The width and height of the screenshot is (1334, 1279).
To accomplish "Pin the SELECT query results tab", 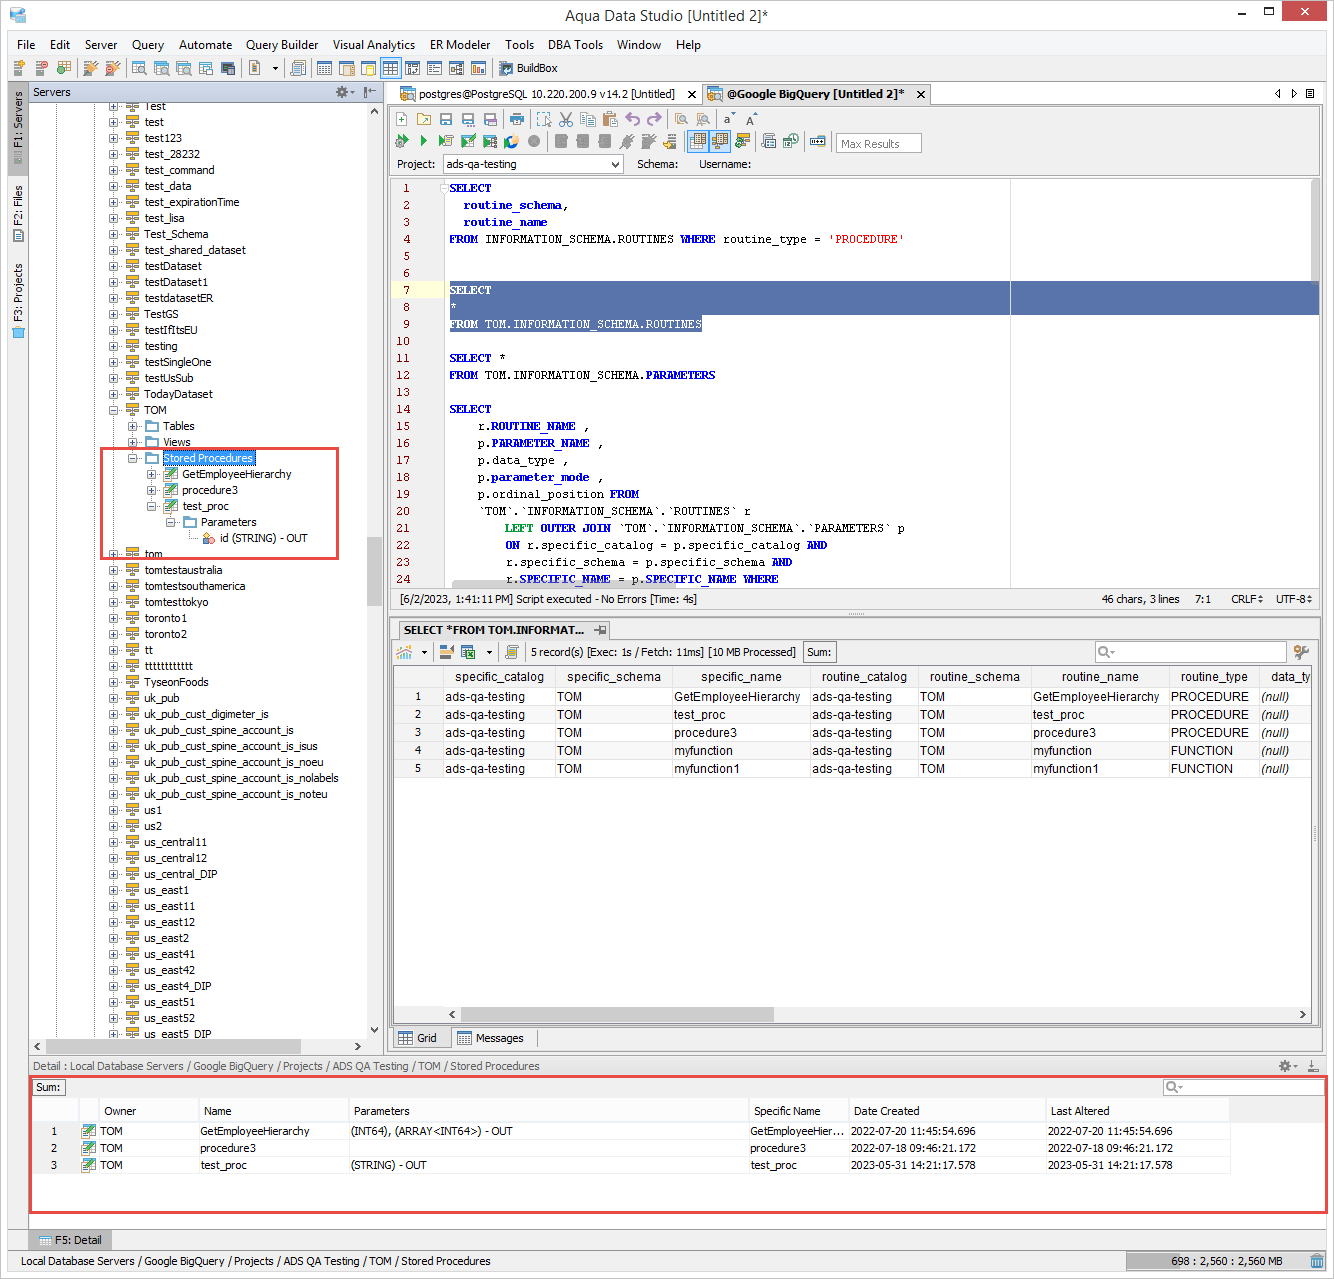I will [x=601, y=630].
